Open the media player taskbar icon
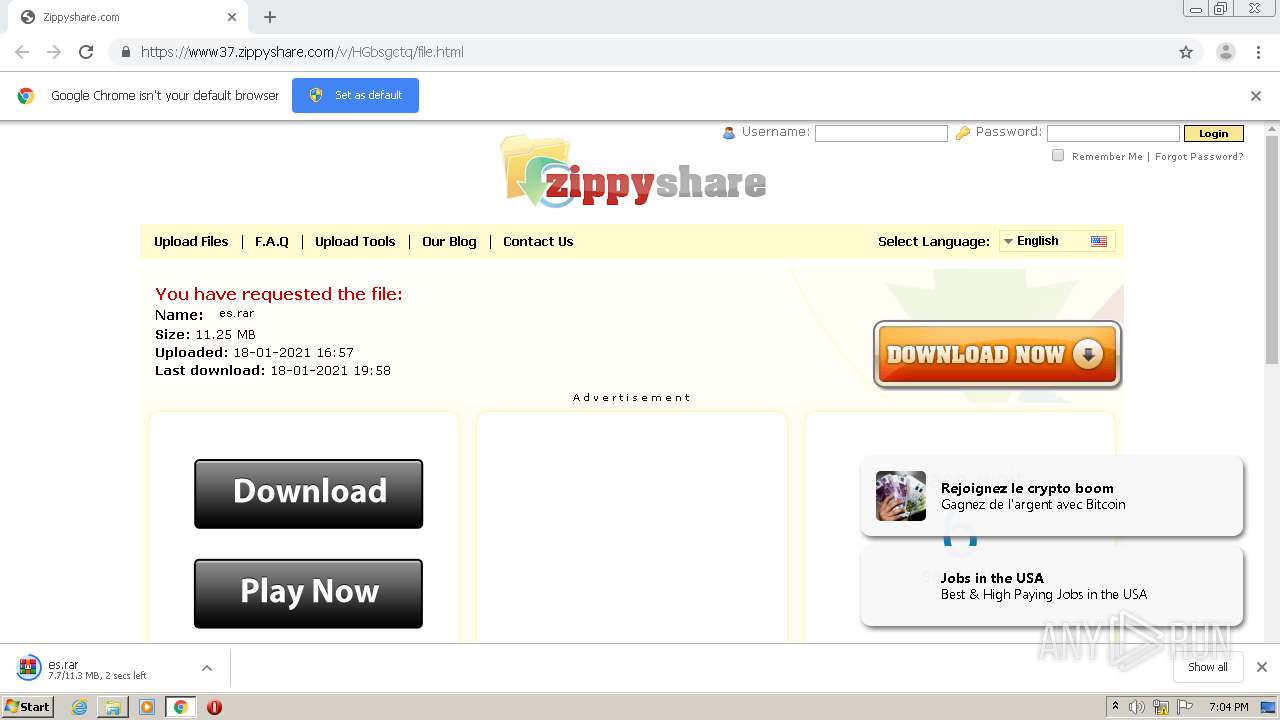The image size is (1280, 720). (147, 707)
